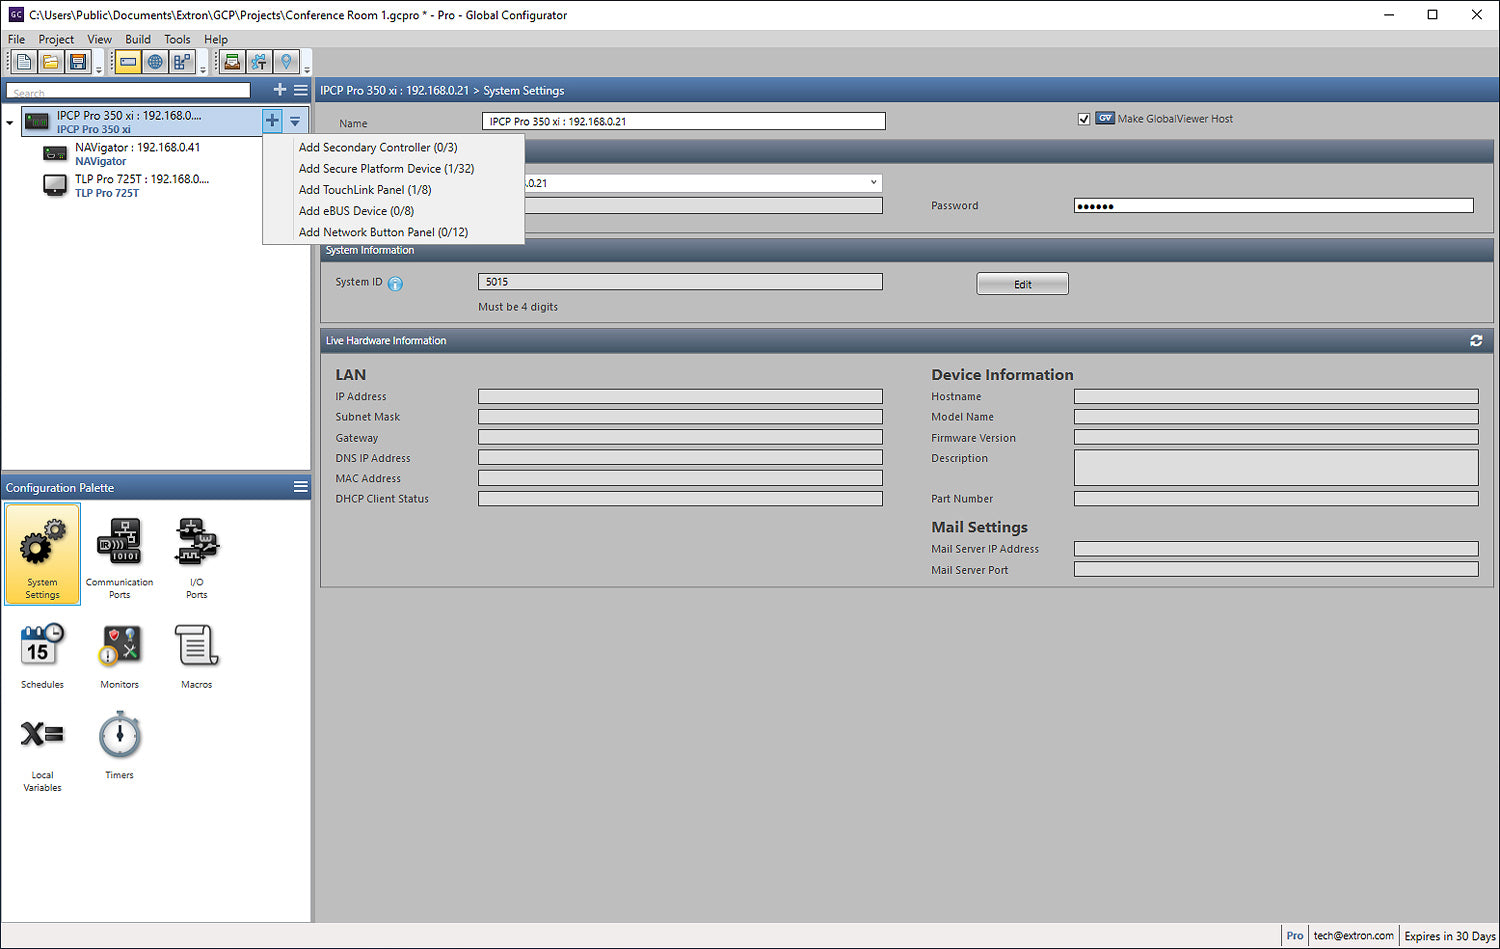Choose Add TouchLink Panel (1/8)
The image size is (1500, 949).
pos(393,190)
